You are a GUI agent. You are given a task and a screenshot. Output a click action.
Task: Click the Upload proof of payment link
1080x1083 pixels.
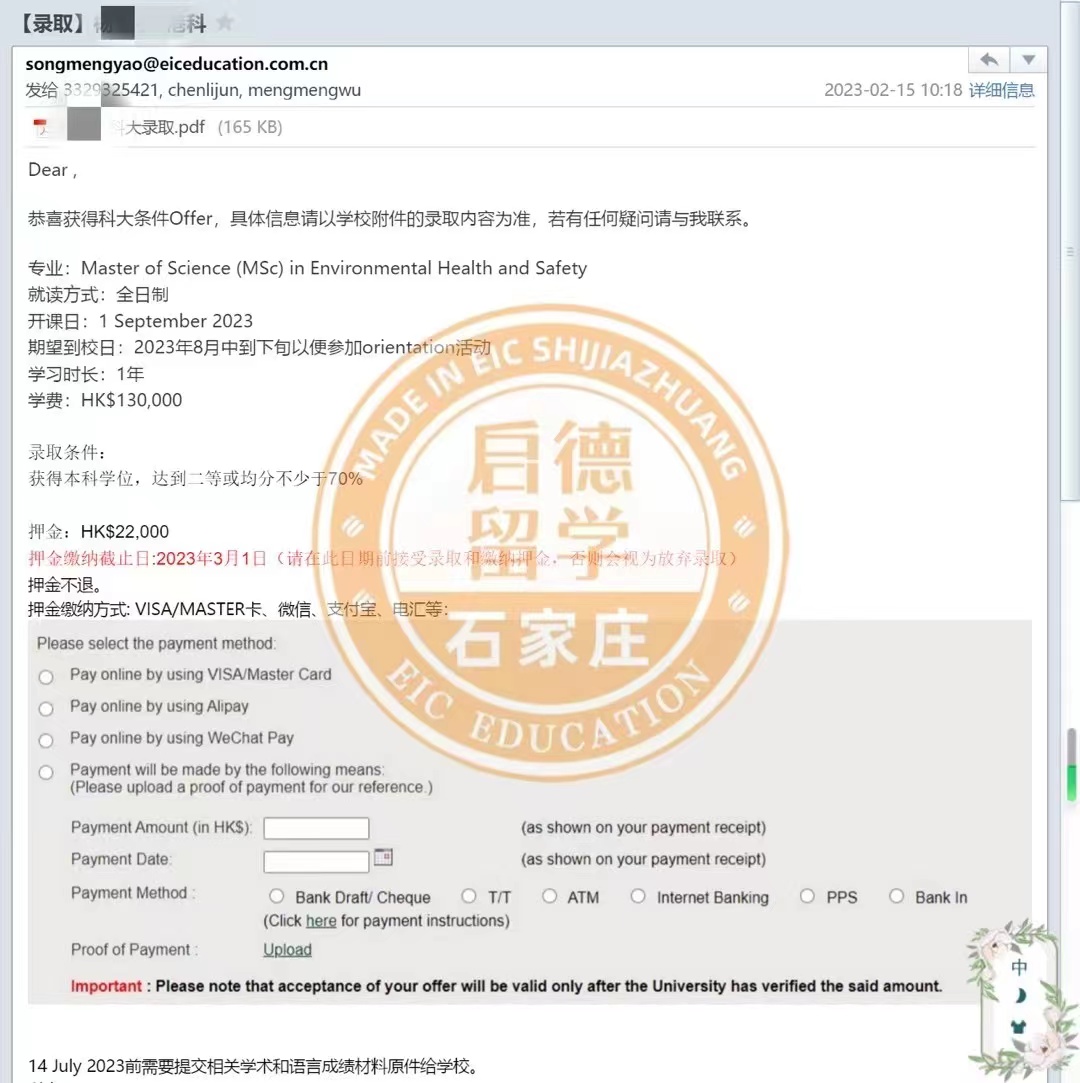[x=287, y=950]
